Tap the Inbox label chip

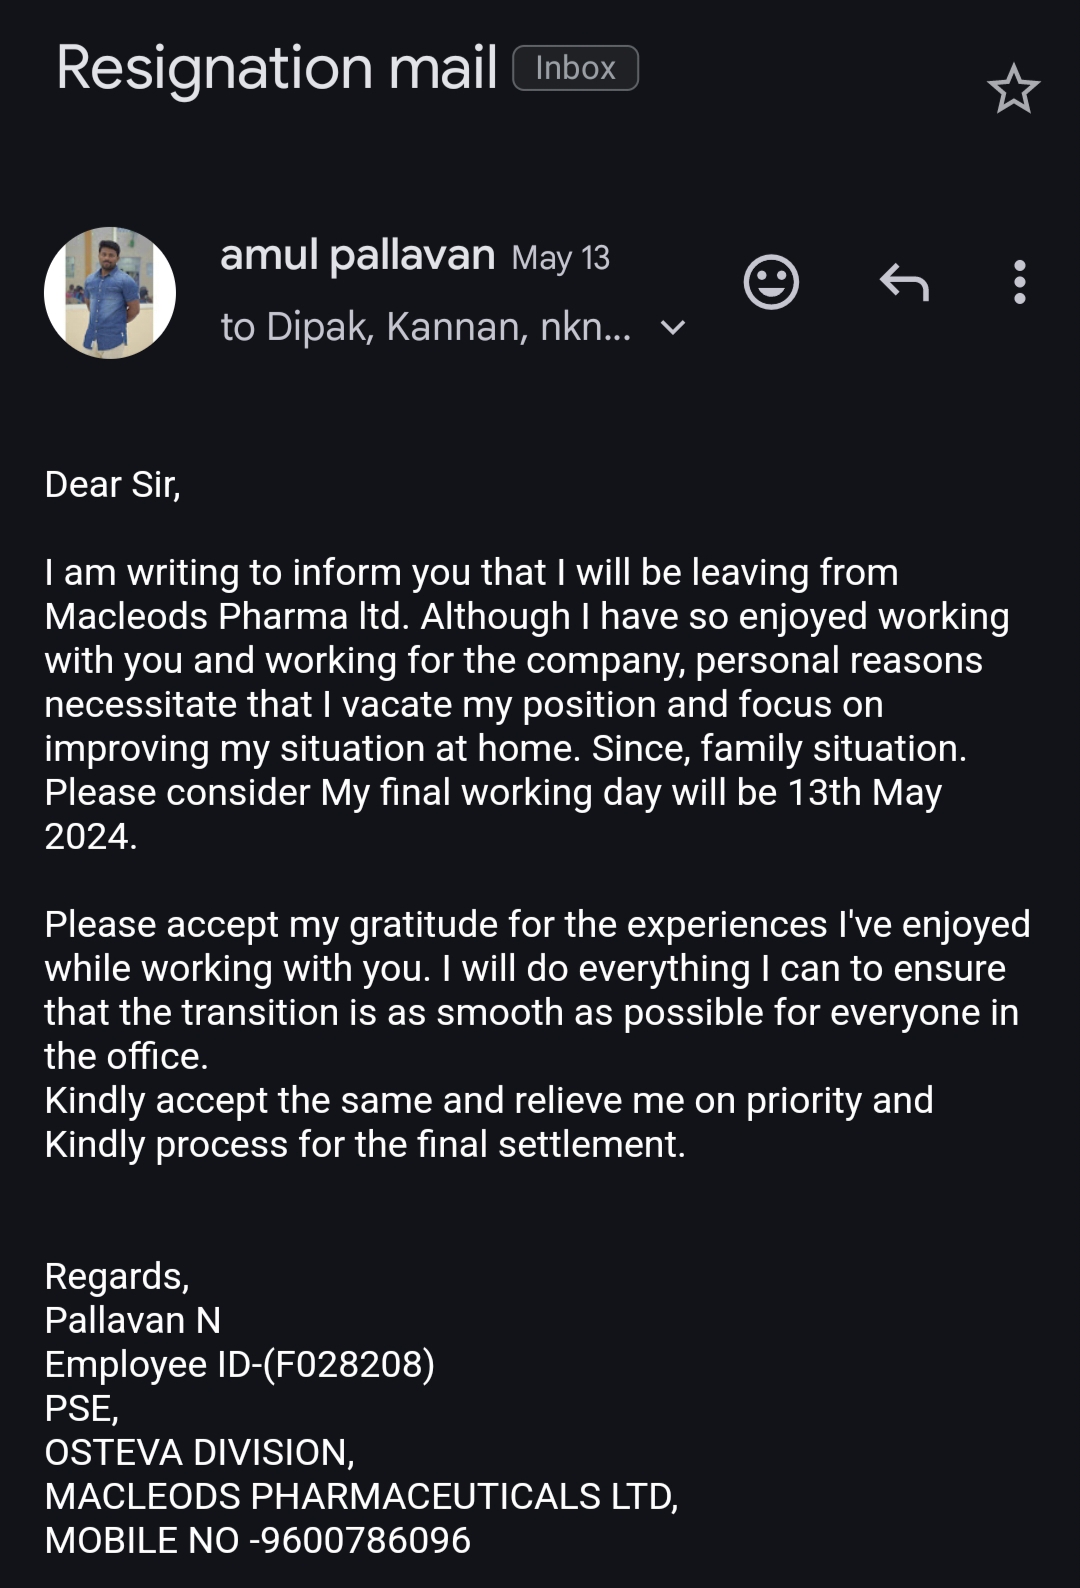(x=575, y=68)
